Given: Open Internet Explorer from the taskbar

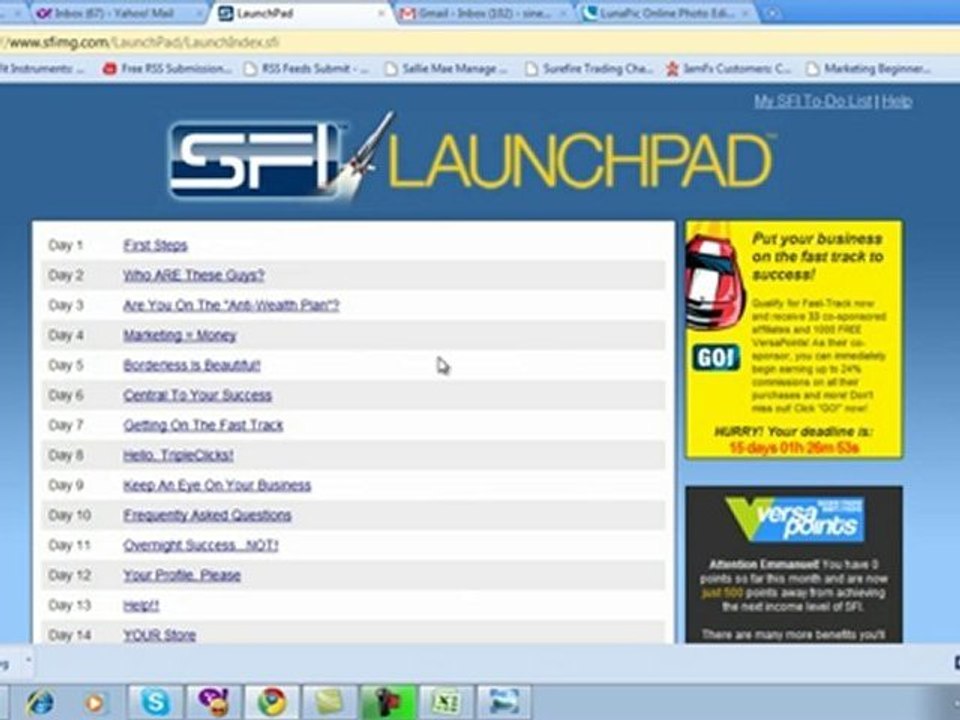Looking at the screenshot, I should click(40, 702).
